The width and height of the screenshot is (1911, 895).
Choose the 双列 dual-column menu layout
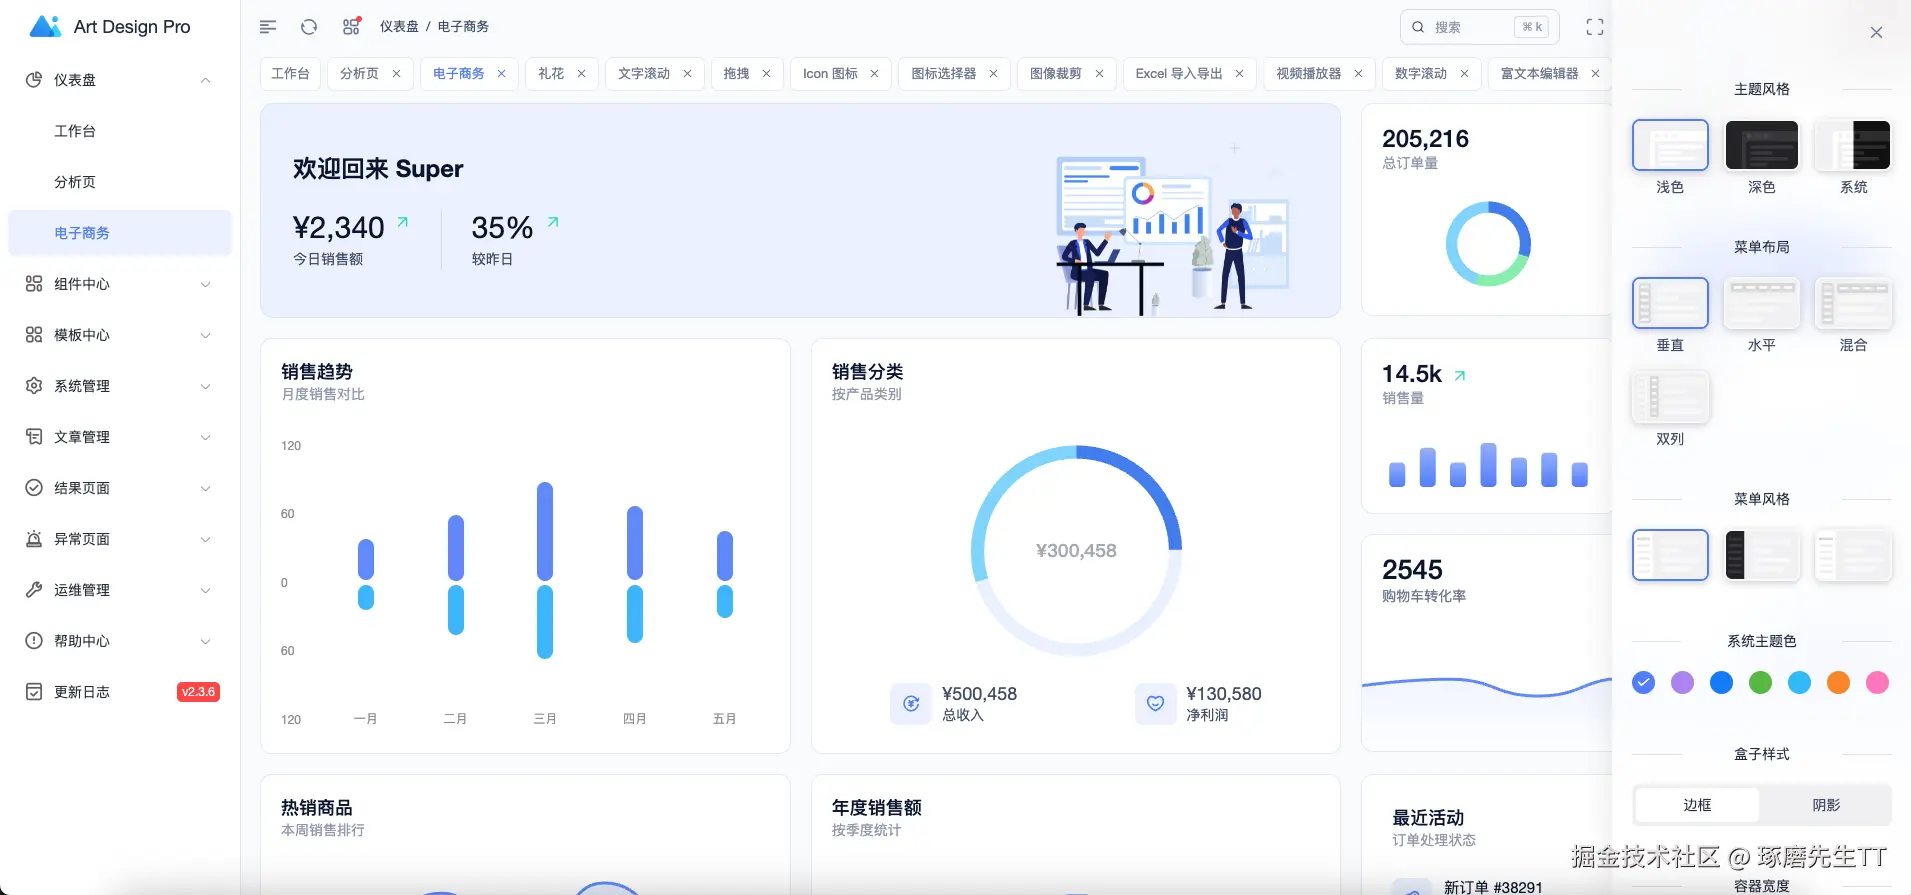pyautogui.click(x=1670, y=397)
